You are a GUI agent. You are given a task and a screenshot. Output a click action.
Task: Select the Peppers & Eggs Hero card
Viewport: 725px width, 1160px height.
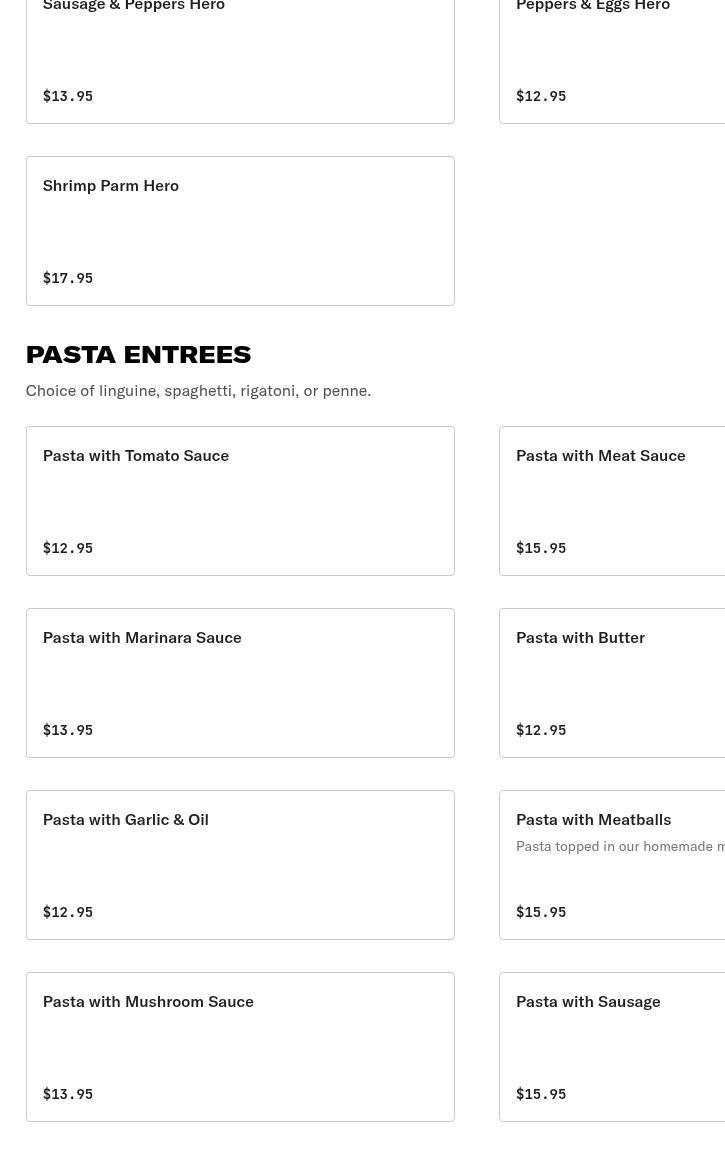612,61
